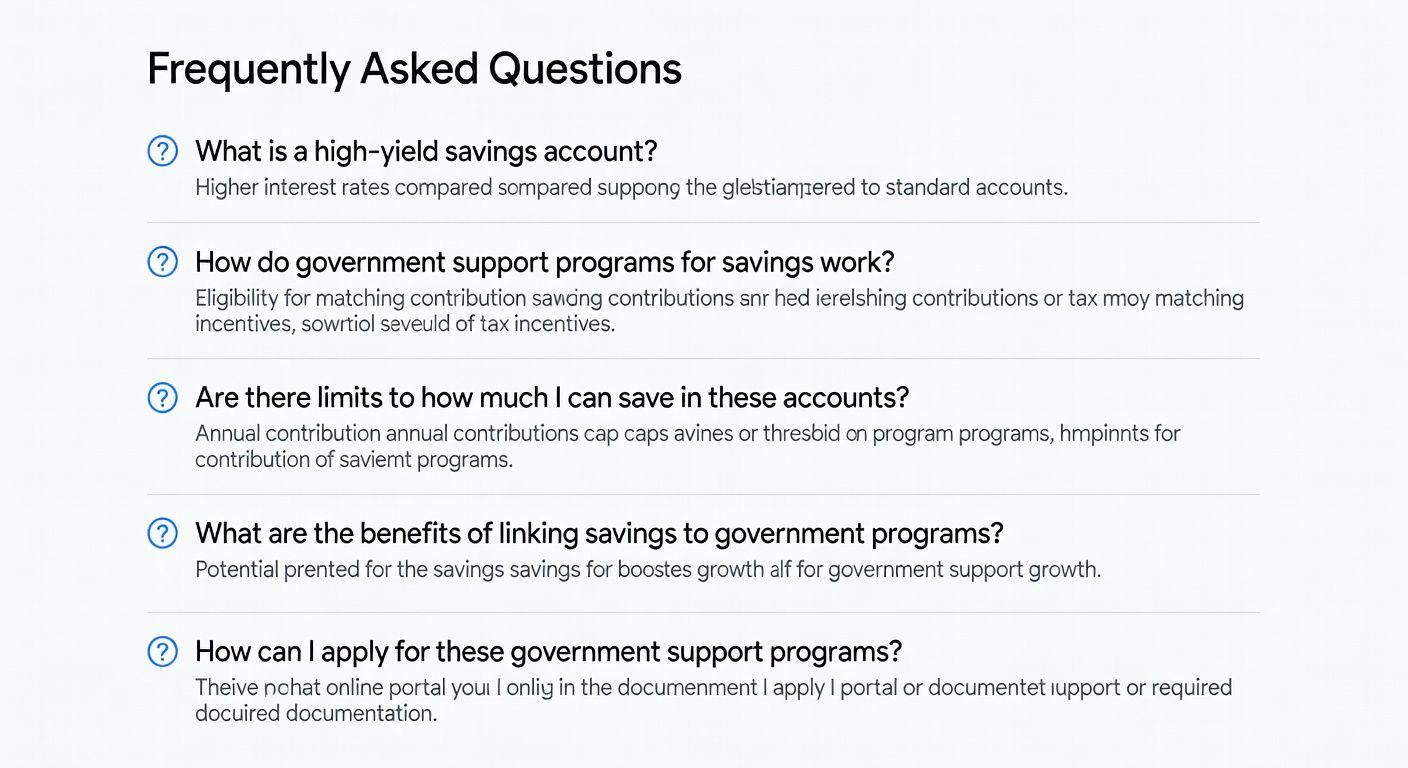Screen dimensions: 1408x768
Task: Click the answer text about higher interest rates
Action: (631, 187)
